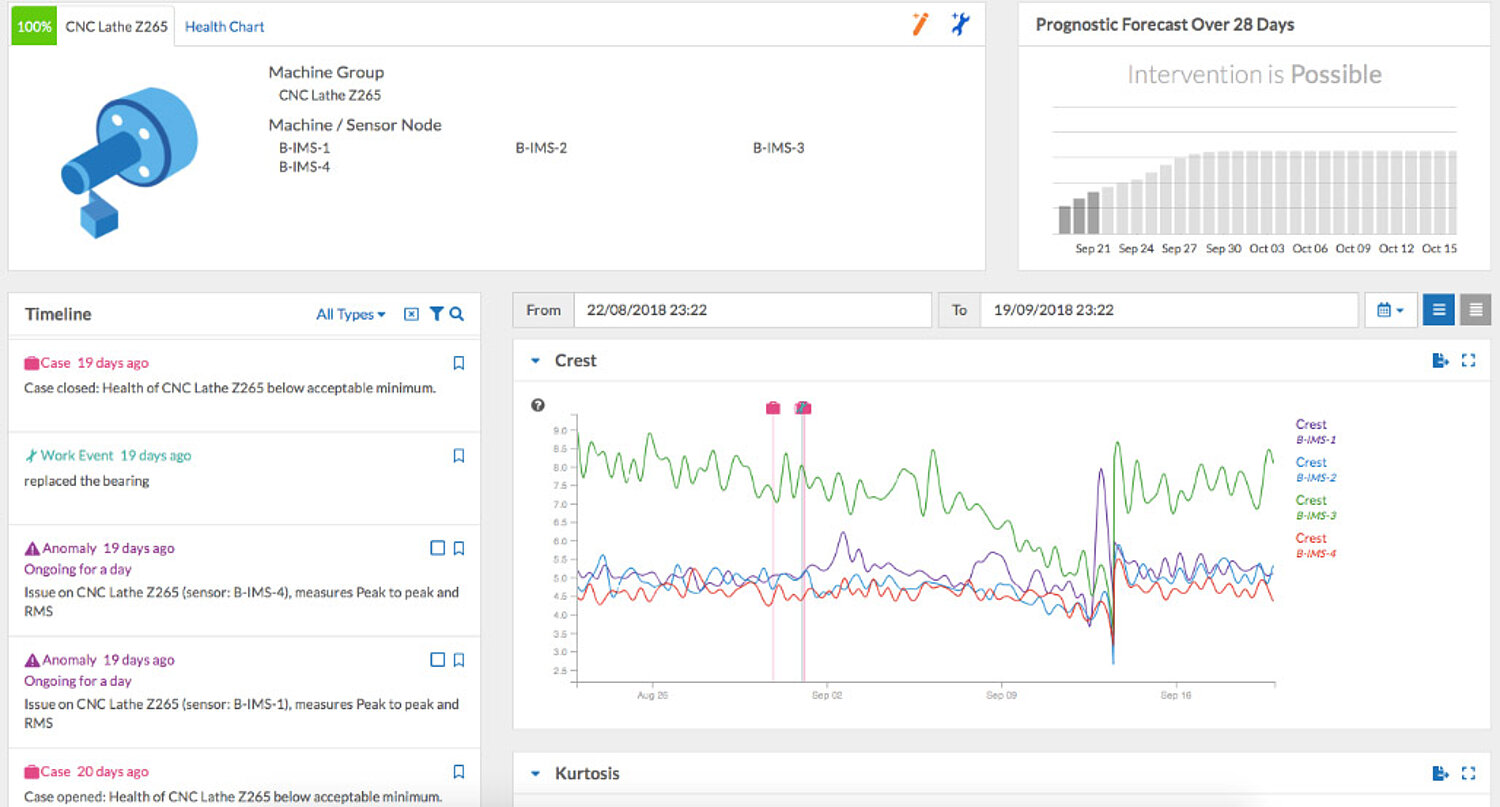Toggle the Crest B-IMS-2 blue series
The width and height of the screenshot is (1500, 807).
1315,469
